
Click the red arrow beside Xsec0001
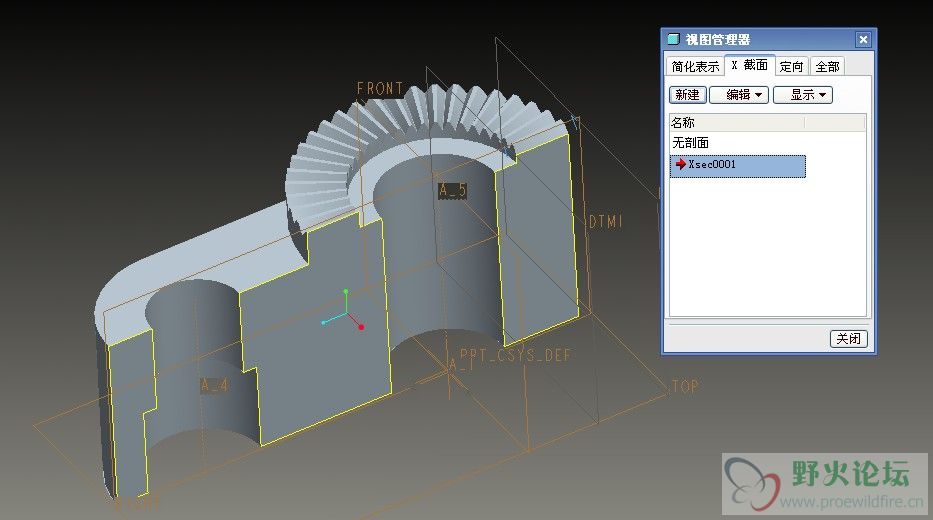pyautogui.click(x=681, y=164)
